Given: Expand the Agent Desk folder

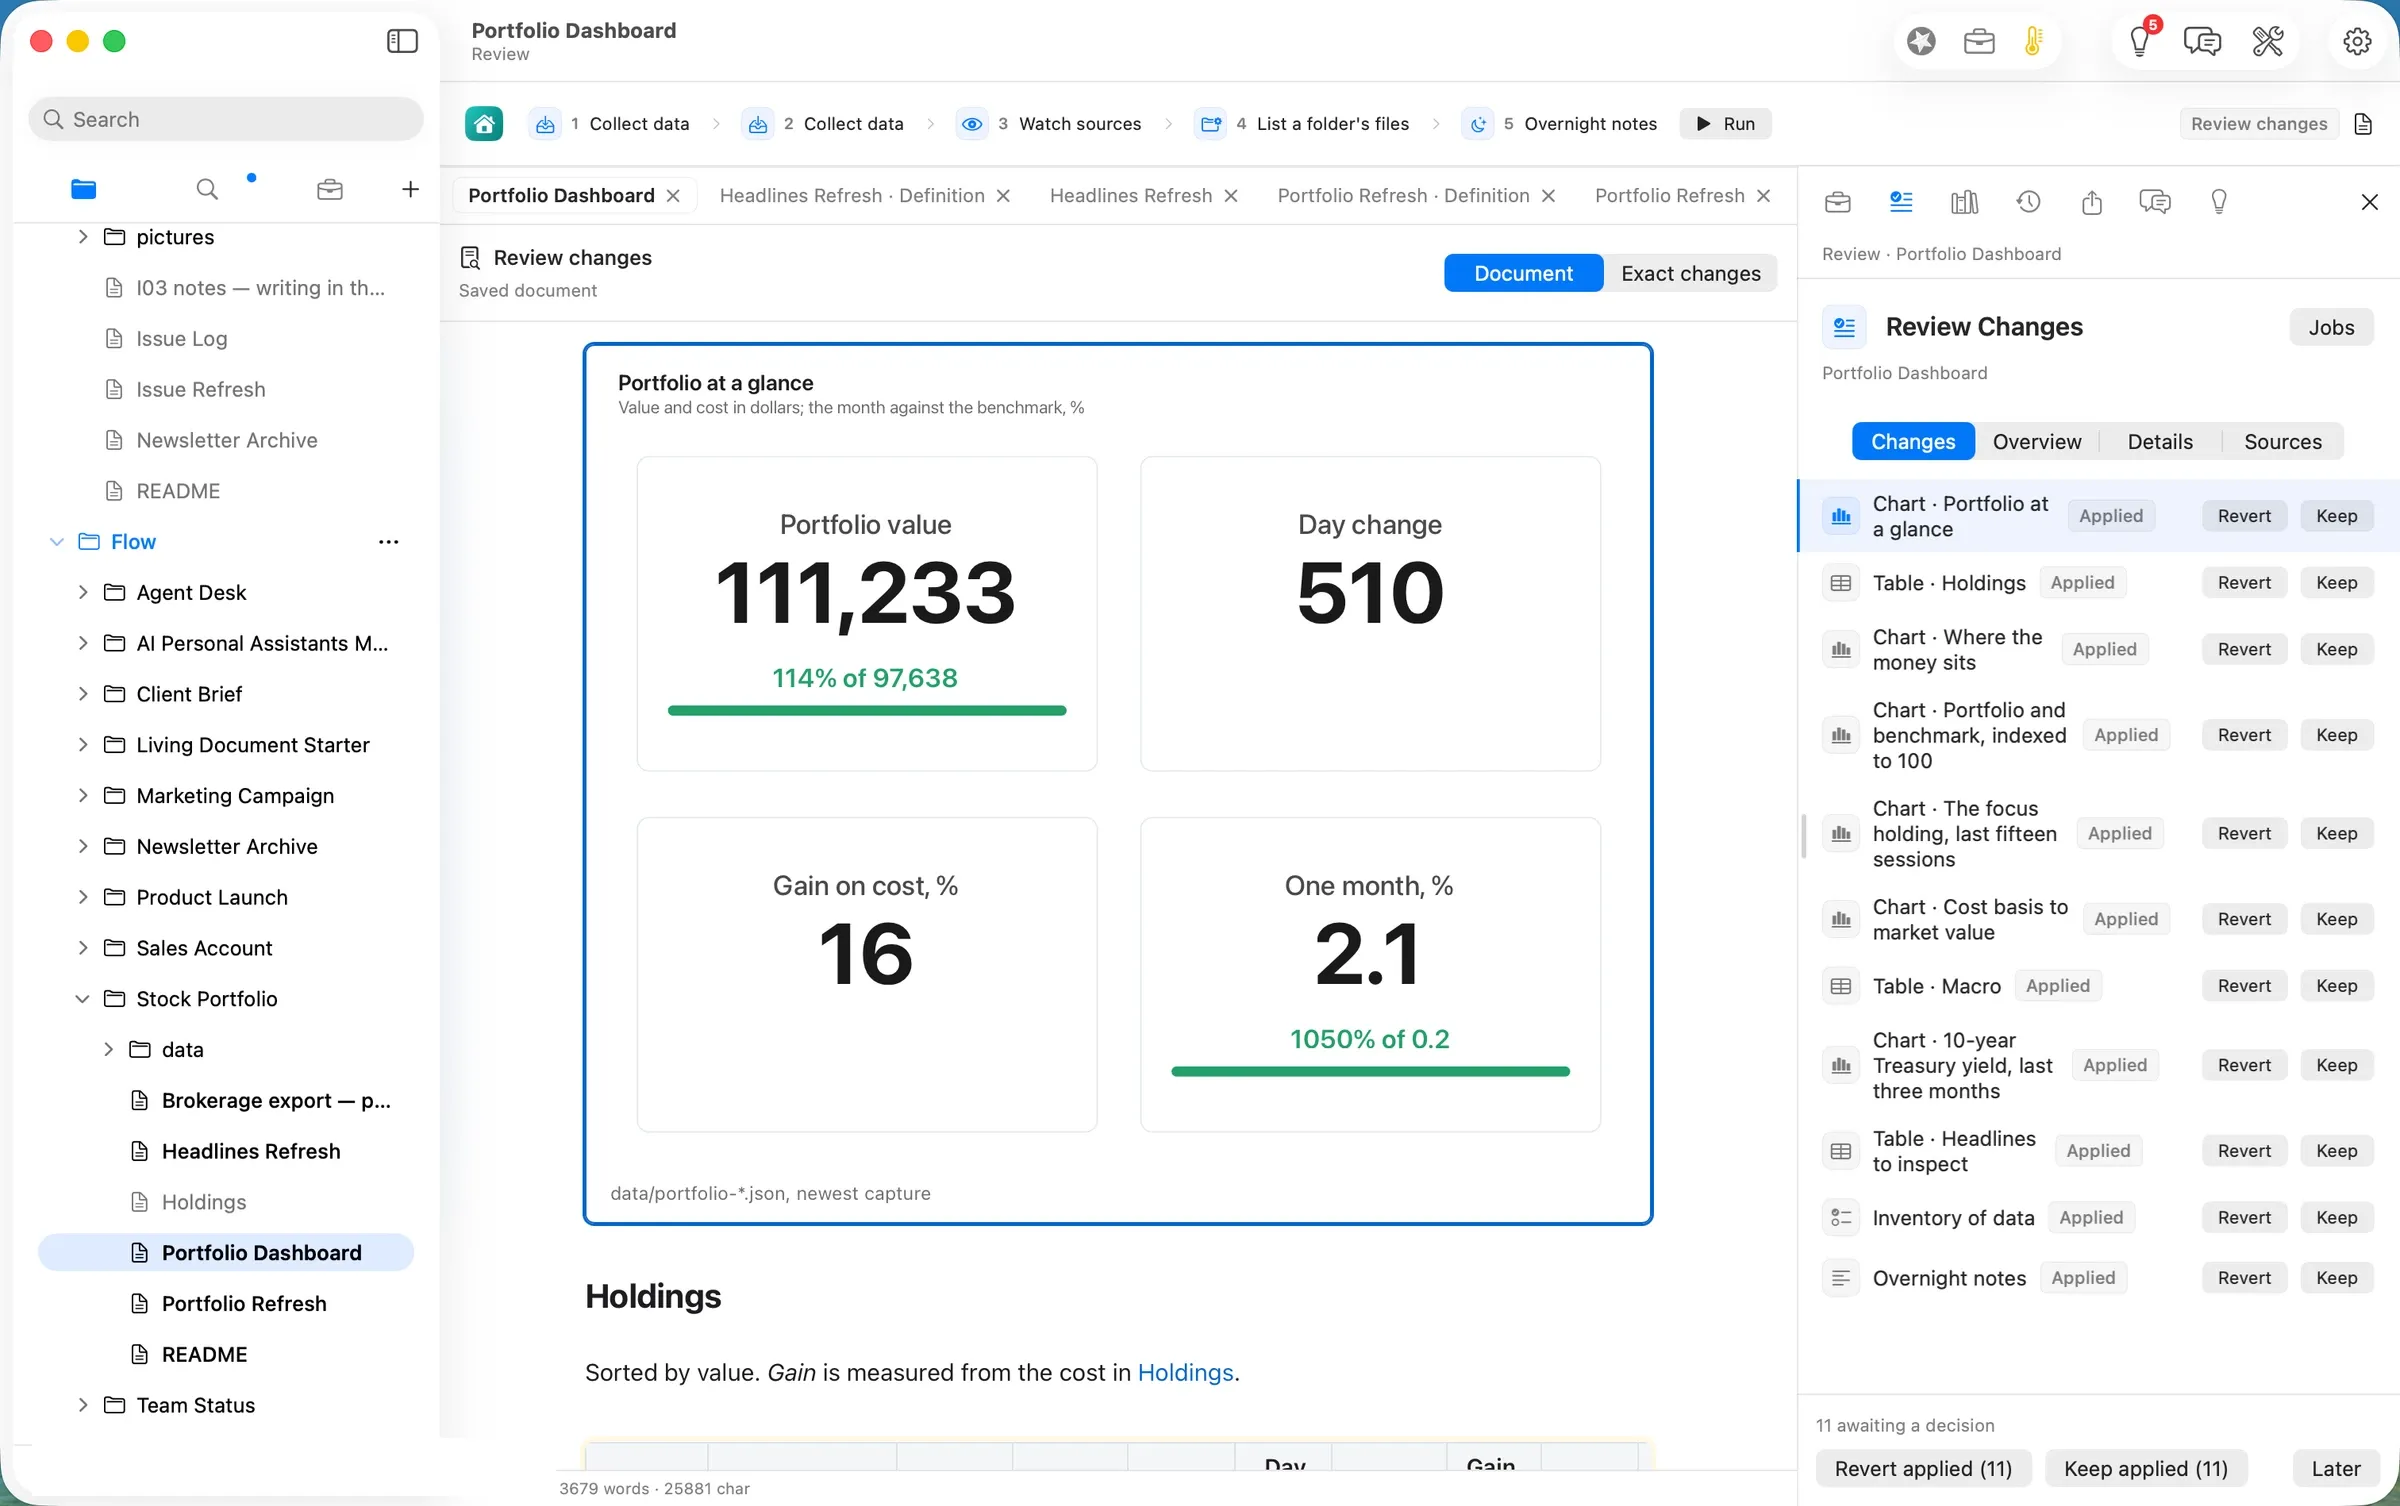Looking at the screenshot, I should click(x=83, y=593).
